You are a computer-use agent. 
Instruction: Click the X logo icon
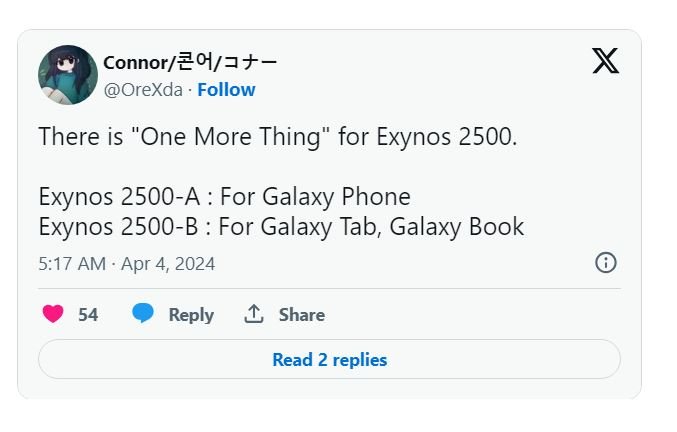[605, 61]
